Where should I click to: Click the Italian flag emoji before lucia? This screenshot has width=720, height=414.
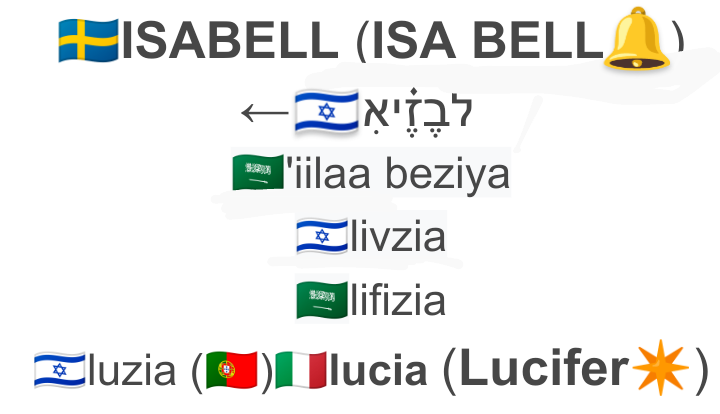pos(301,370)
